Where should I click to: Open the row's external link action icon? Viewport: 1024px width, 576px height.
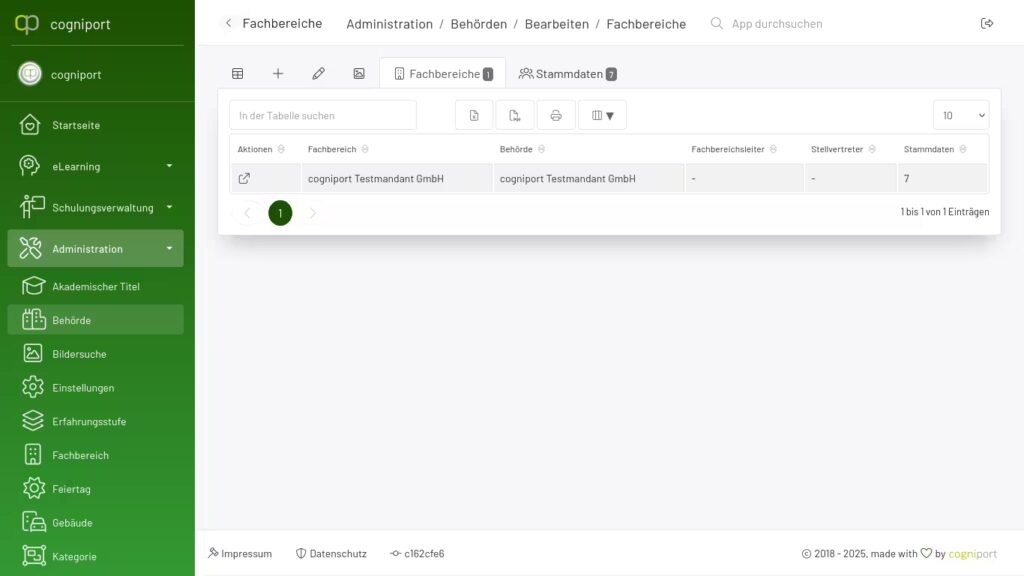click(x=244, y=179)
